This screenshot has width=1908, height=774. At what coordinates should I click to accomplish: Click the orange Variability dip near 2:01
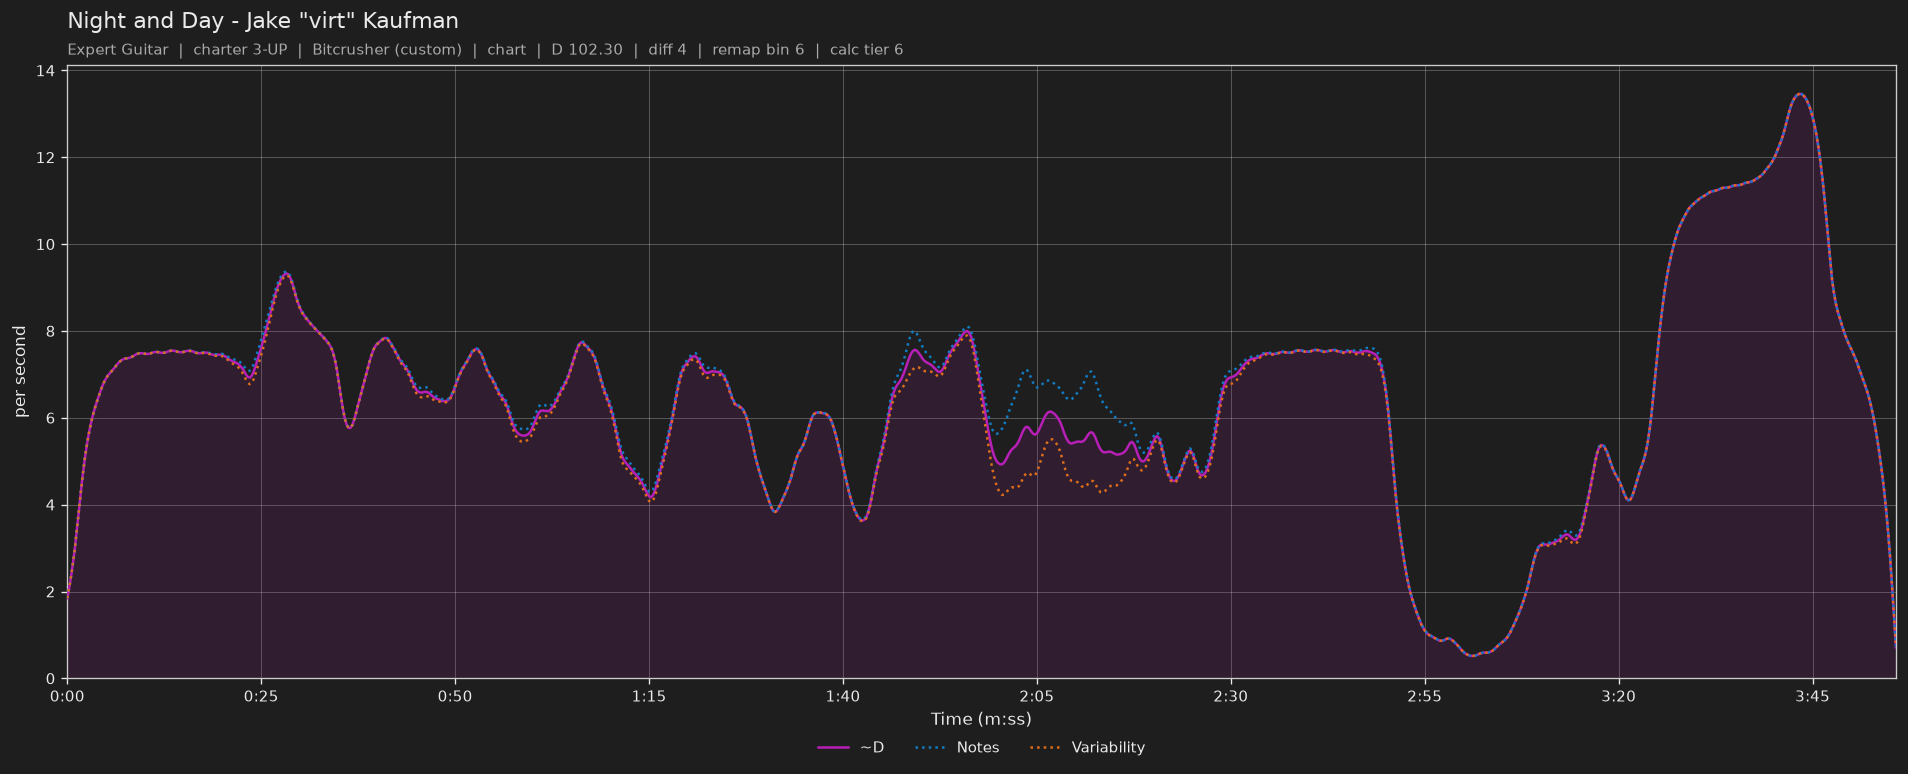tap(1003, 494)
